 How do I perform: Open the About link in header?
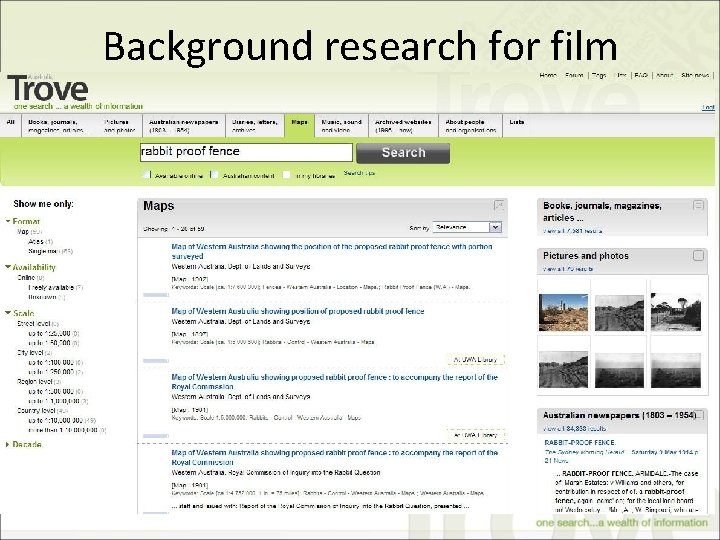664,75
